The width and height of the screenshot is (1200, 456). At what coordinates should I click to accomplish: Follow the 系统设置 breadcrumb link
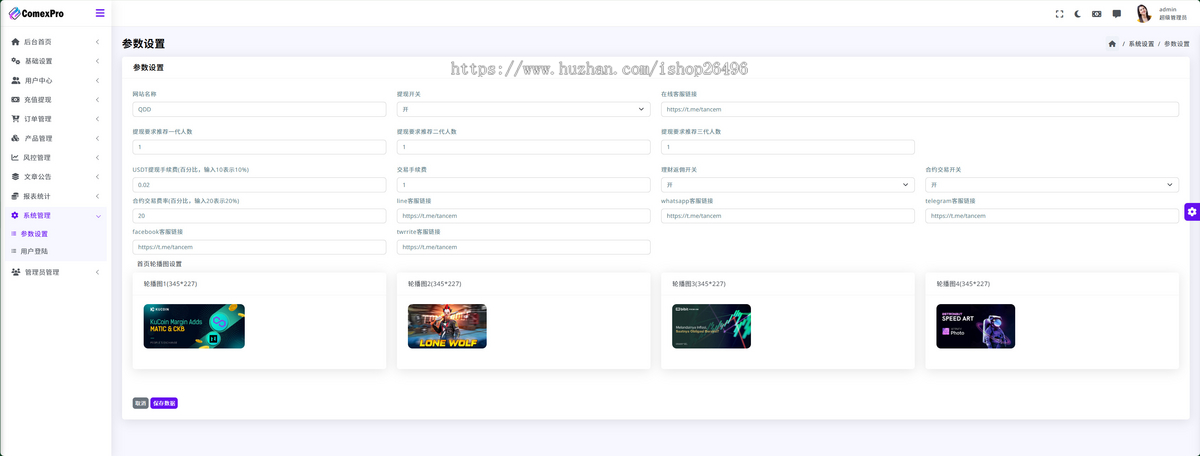point(1141,44)
